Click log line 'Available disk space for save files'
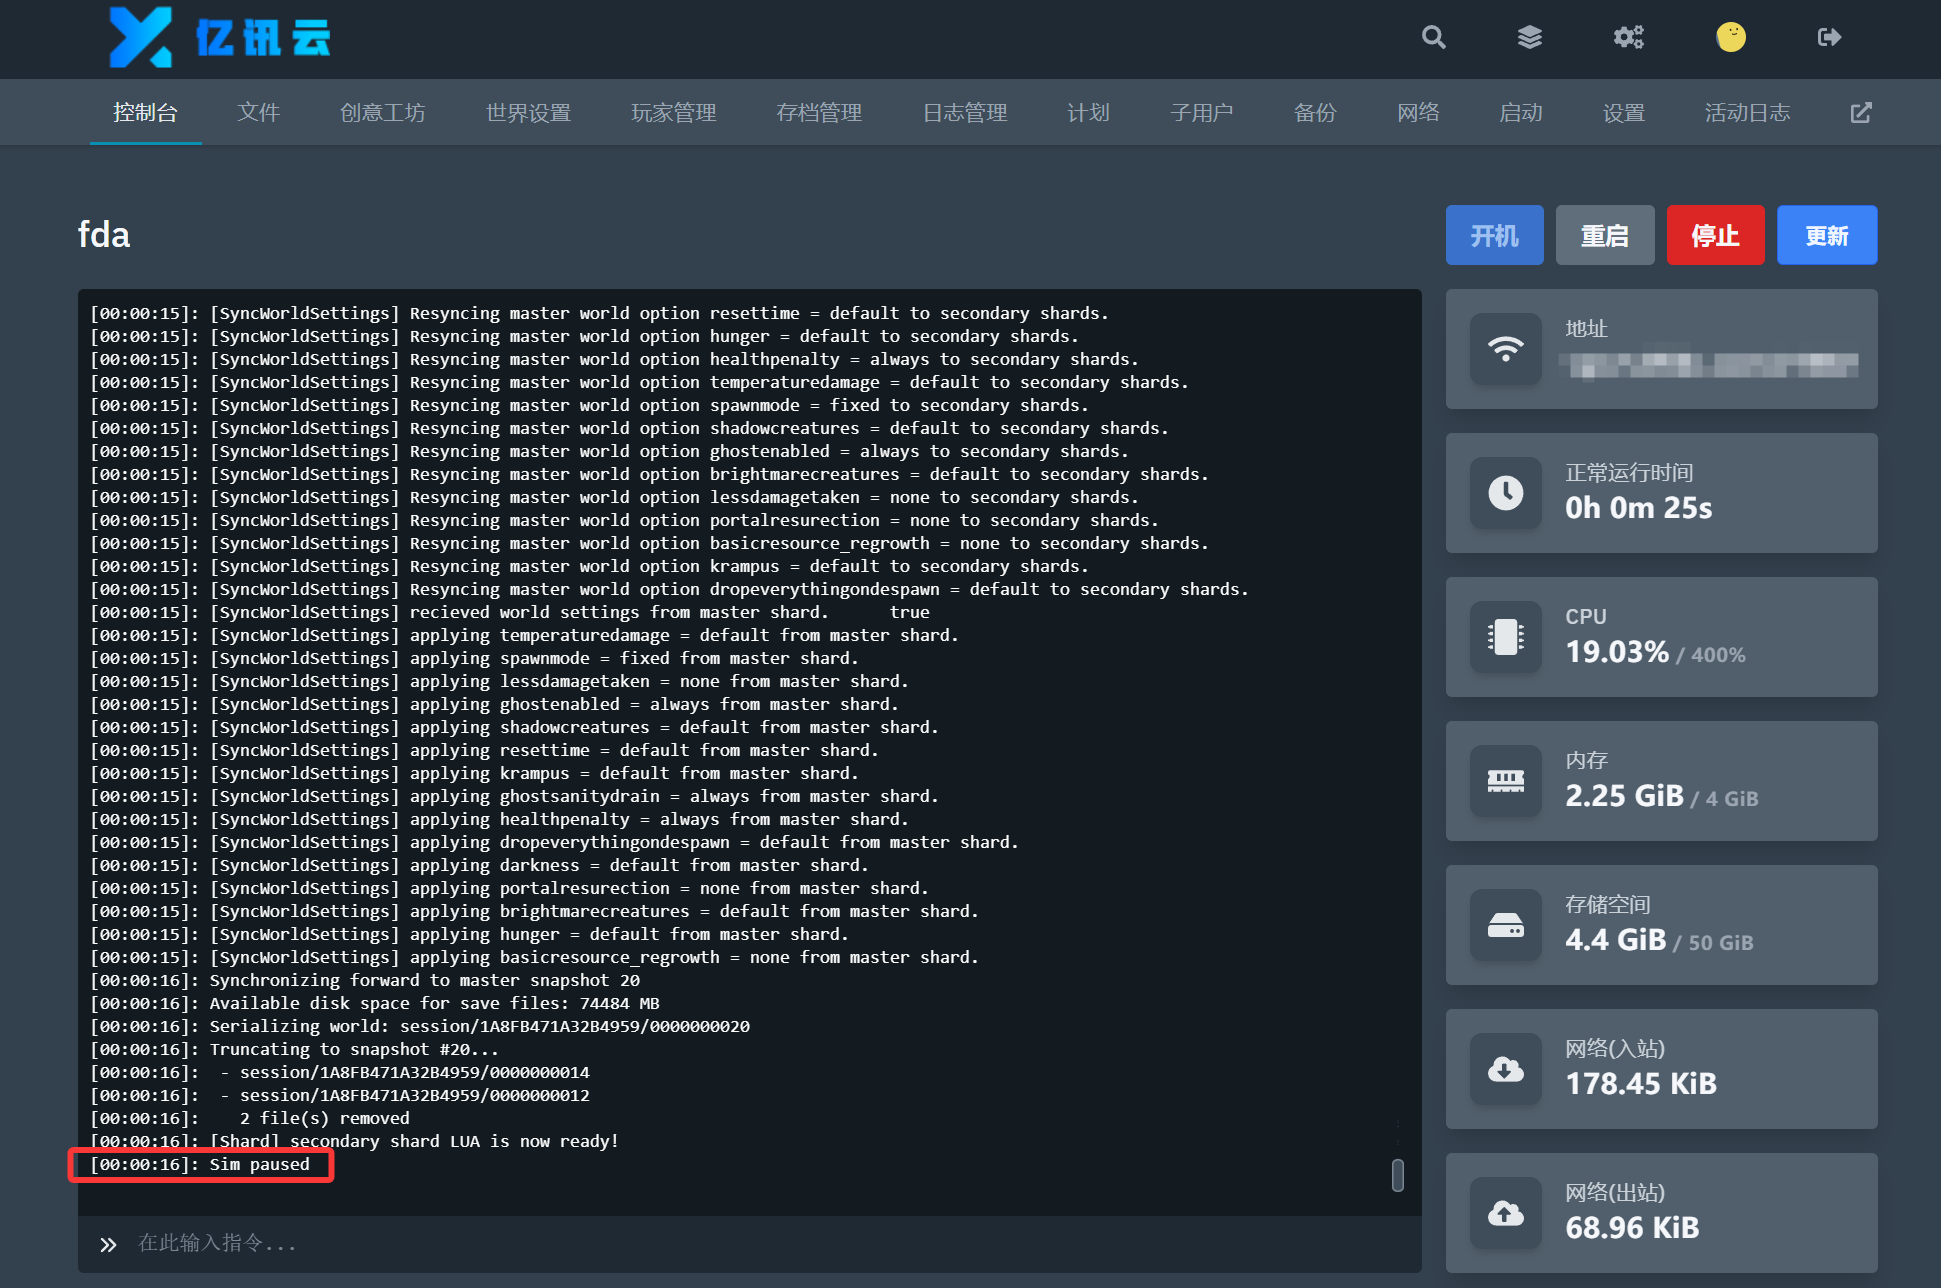Viewport: 1941px width, 1288px height. (375, 1004)
